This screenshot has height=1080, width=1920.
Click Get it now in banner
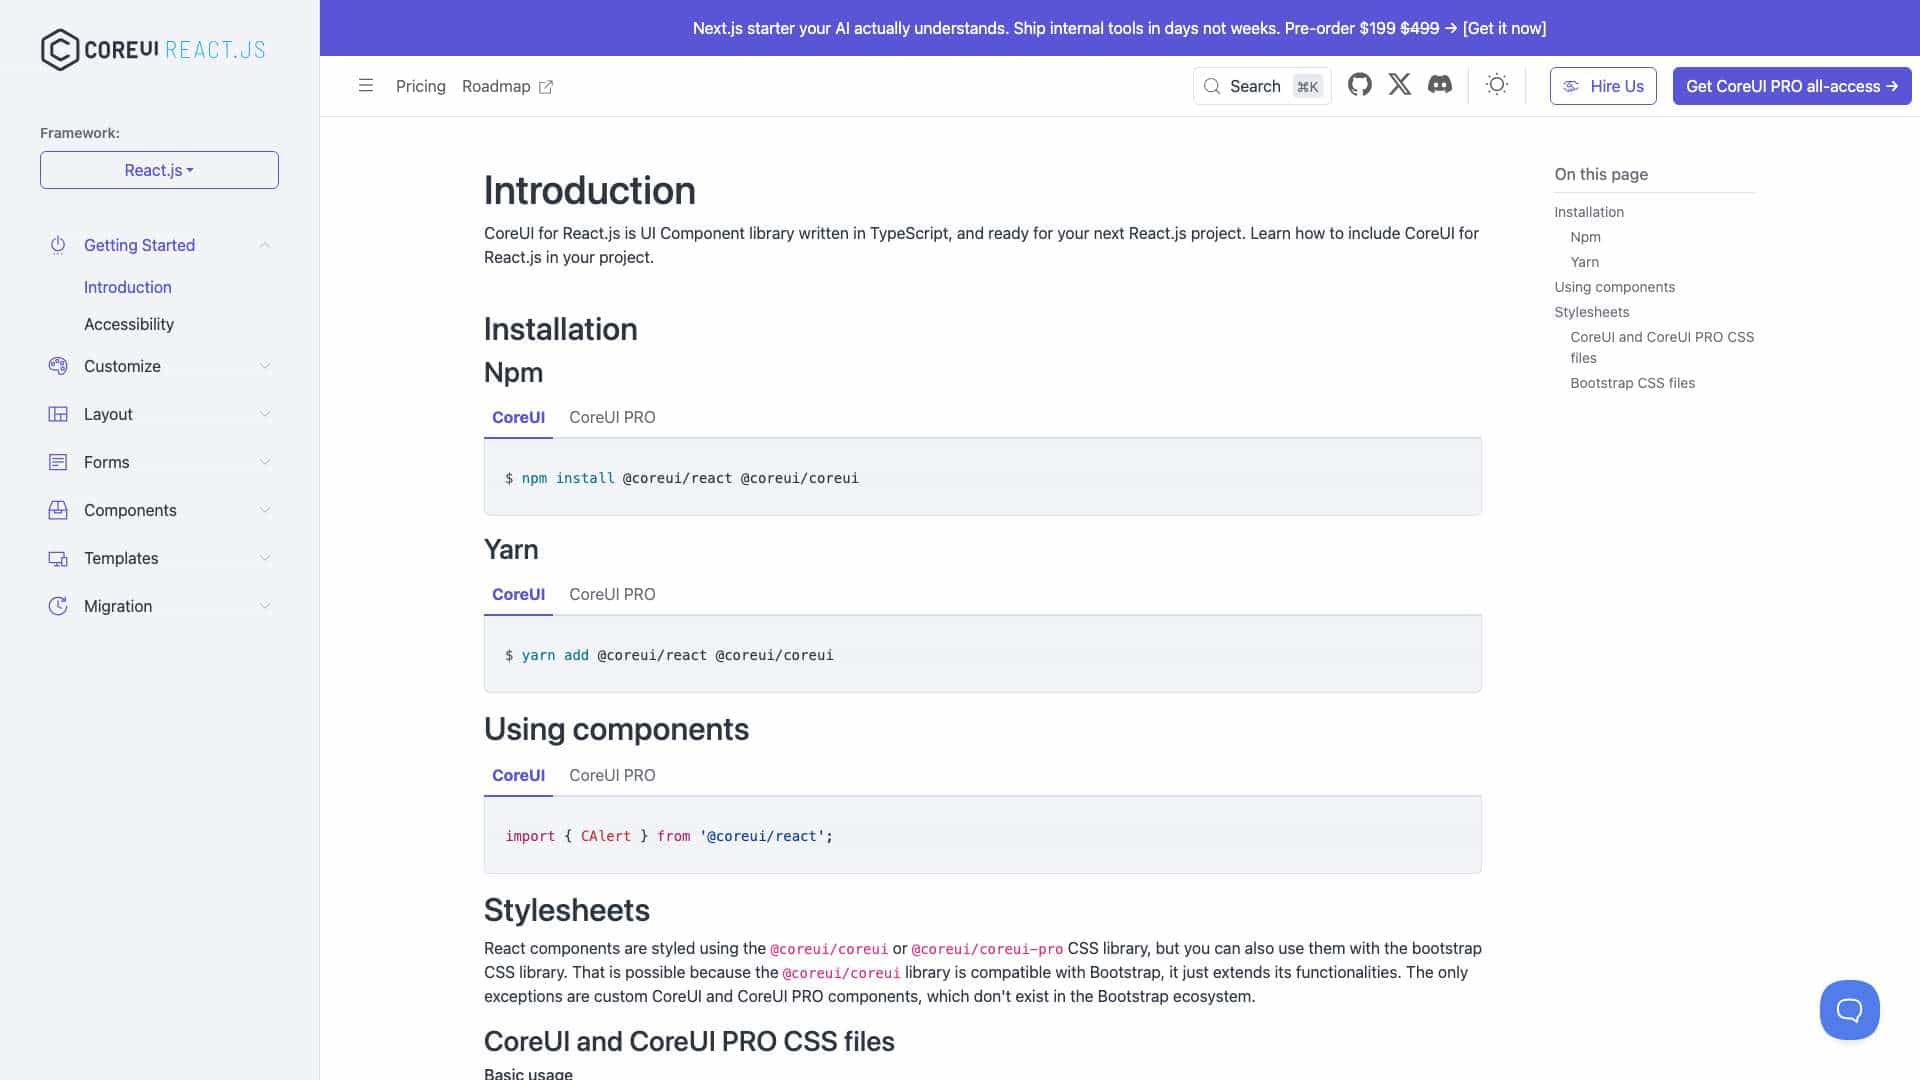pyautogui.click(x=1504, y=28)
